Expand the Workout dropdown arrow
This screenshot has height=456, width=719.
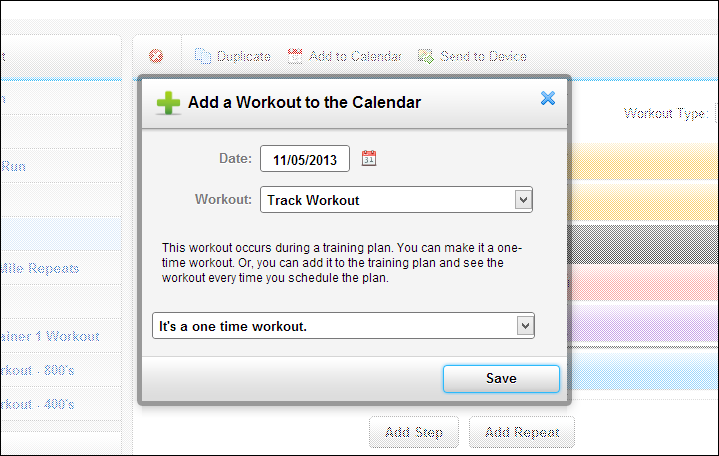(522, 200)
